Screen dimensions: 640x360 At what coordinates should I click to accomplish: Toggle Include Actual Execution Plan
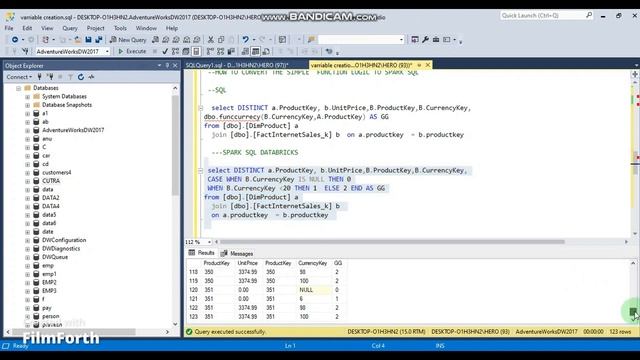click(x=210, y=51)
